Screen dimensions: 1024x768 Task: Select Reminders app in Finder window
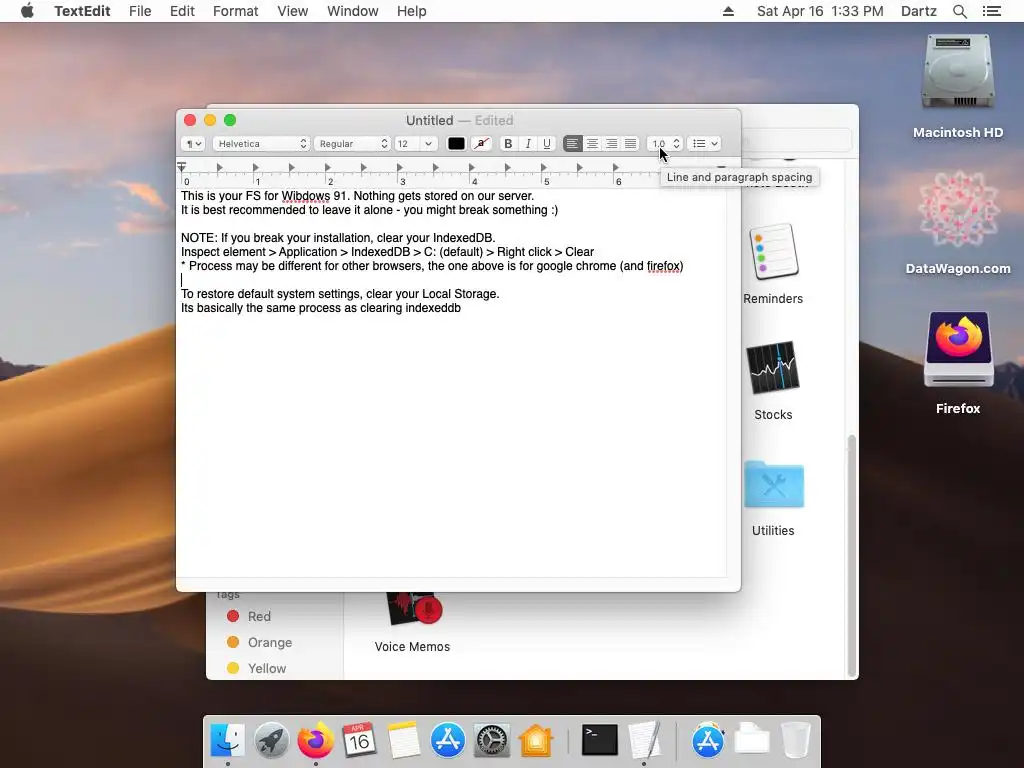[x=773, y=252]
